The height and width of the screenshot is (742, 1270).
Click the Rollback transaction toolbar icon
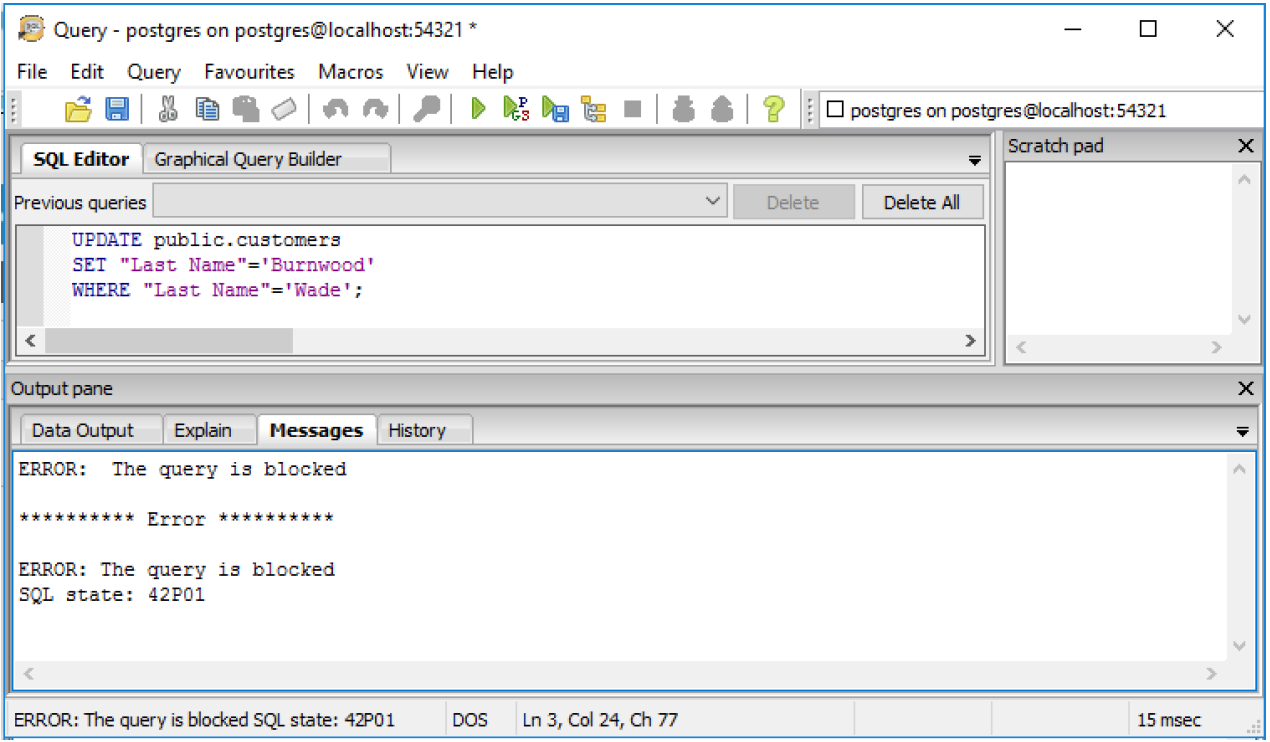(722, 109)
